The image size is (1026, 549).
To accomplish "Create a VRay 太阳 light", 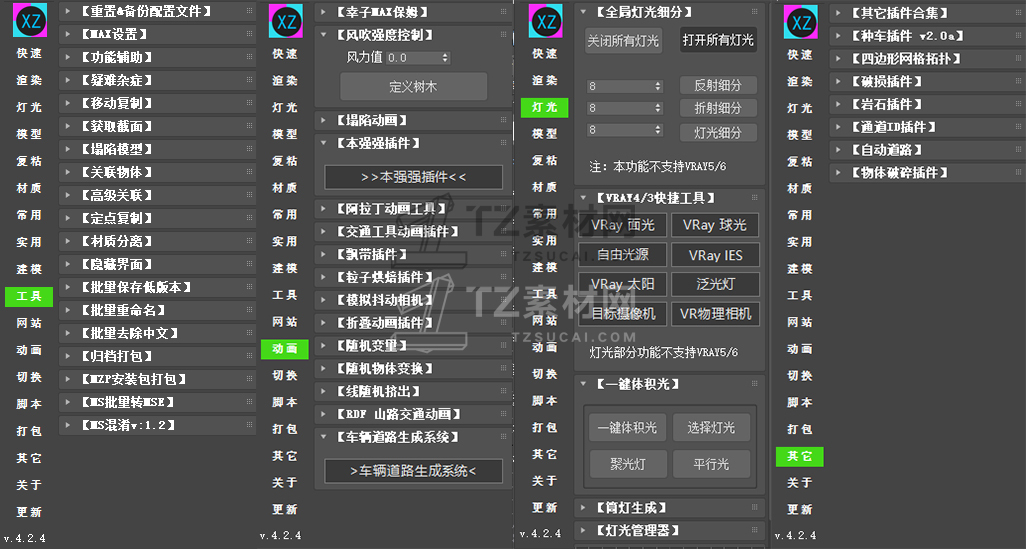I will 623,284.
